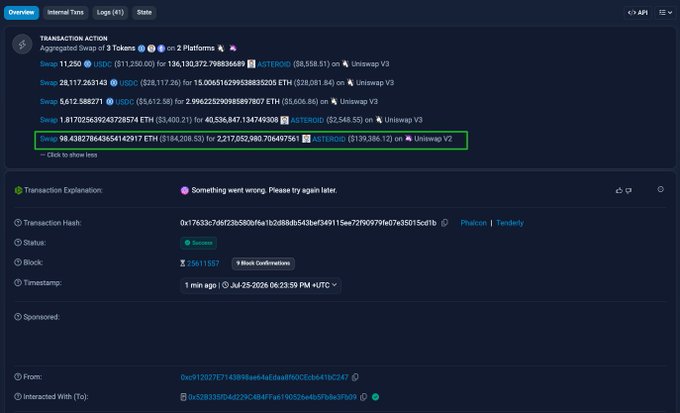This screenshot has height=413, width=680.
Task: Open ASTEROID link in the Uniswap V2 swap row
Action: click(329, 139)
